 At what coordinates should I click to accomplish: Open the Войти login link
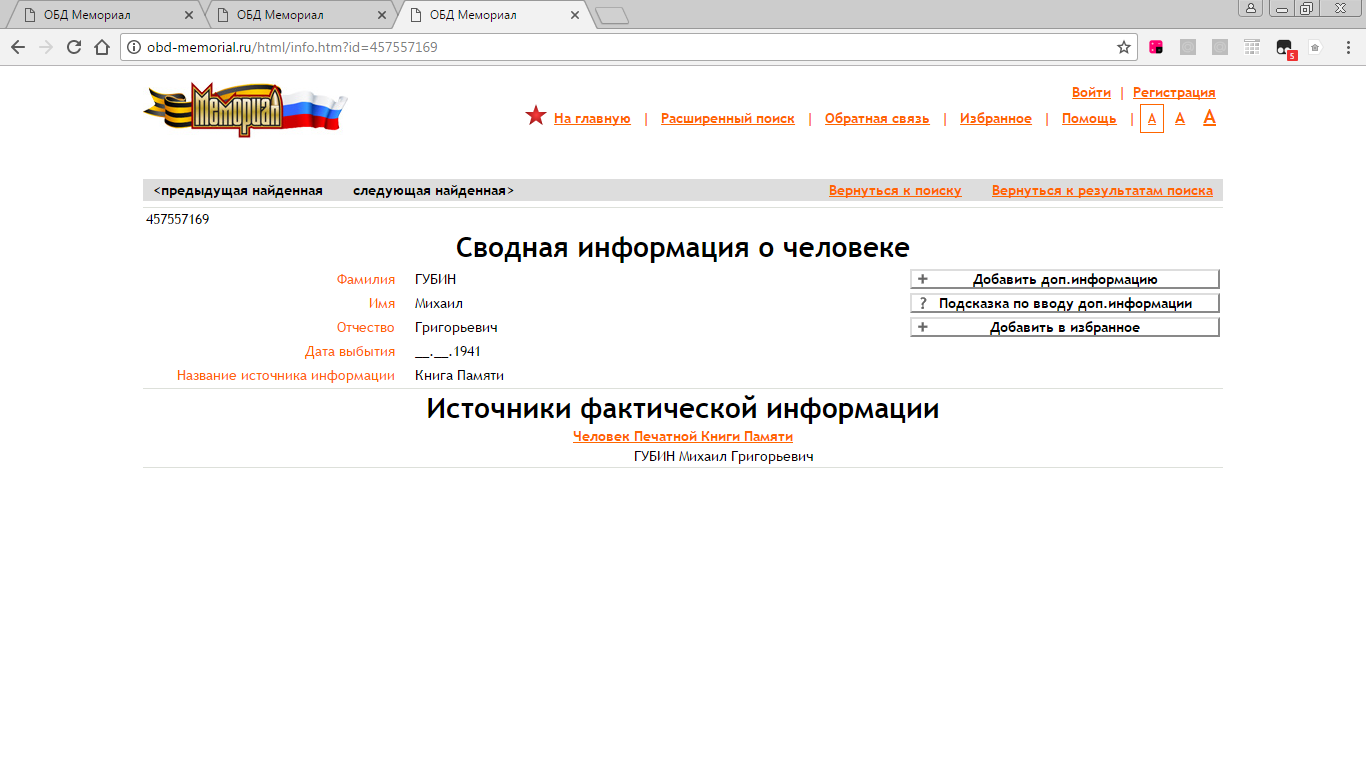click(x=1091, y=92)
